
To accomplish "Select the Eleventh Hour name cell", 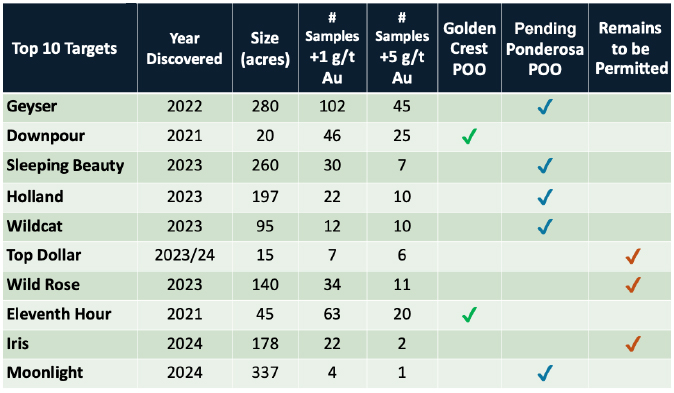I will pos(70,314).
